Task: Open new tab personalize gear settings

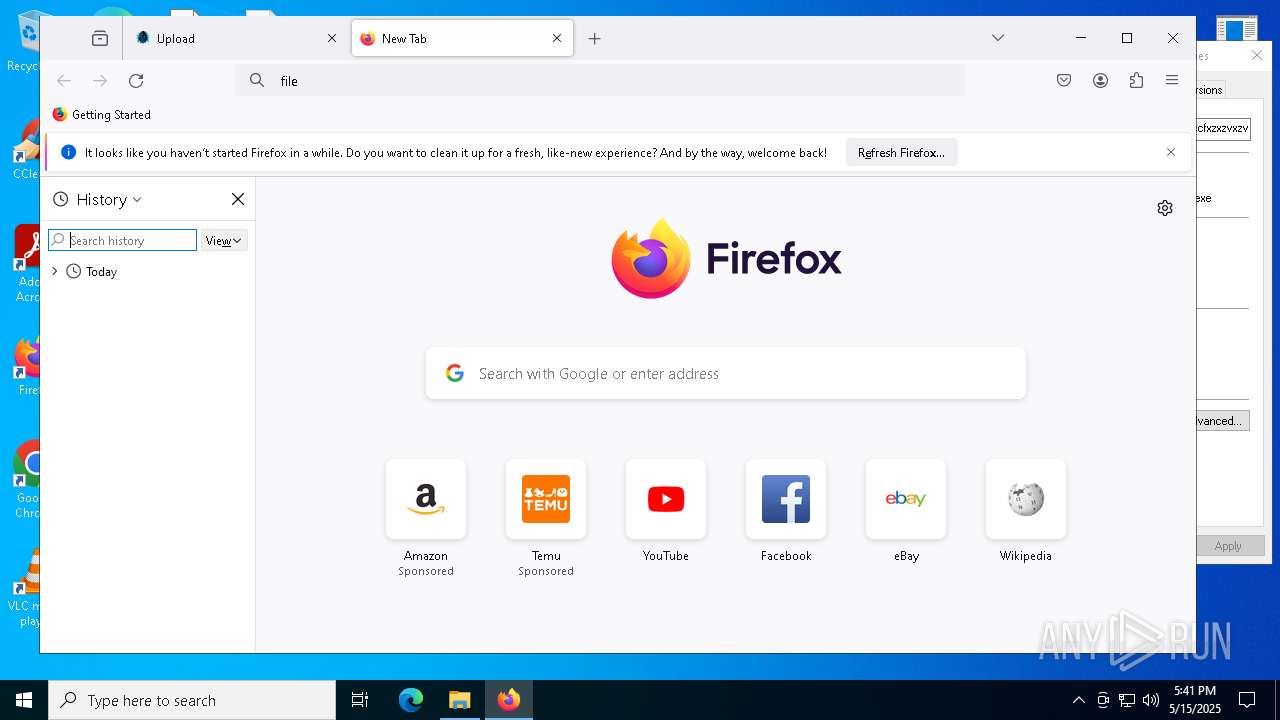Action: 1165,208
